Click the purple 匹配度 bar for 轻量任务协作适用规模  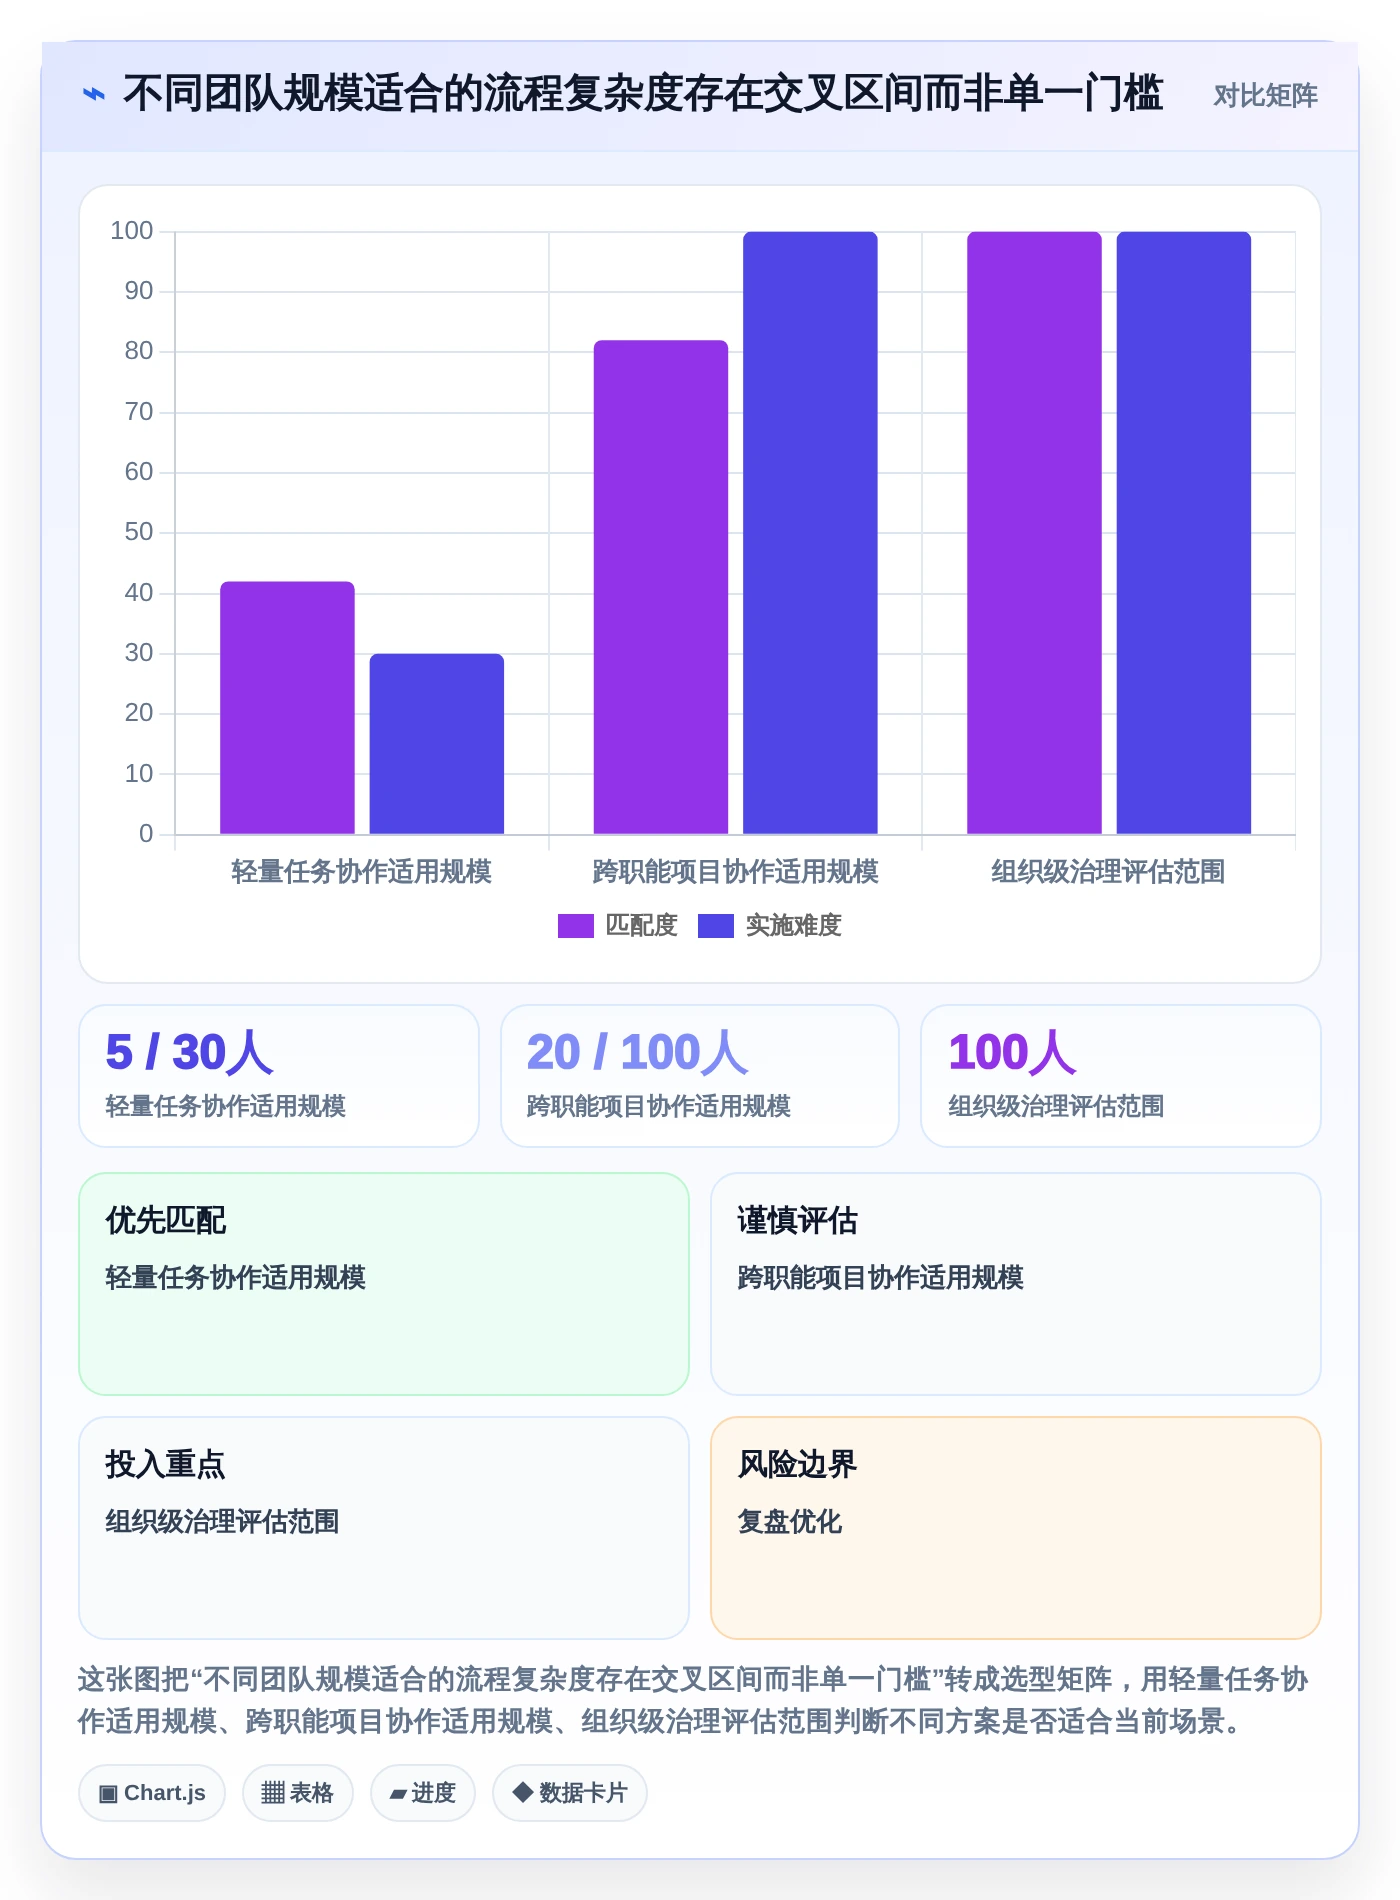coord(287,708)
